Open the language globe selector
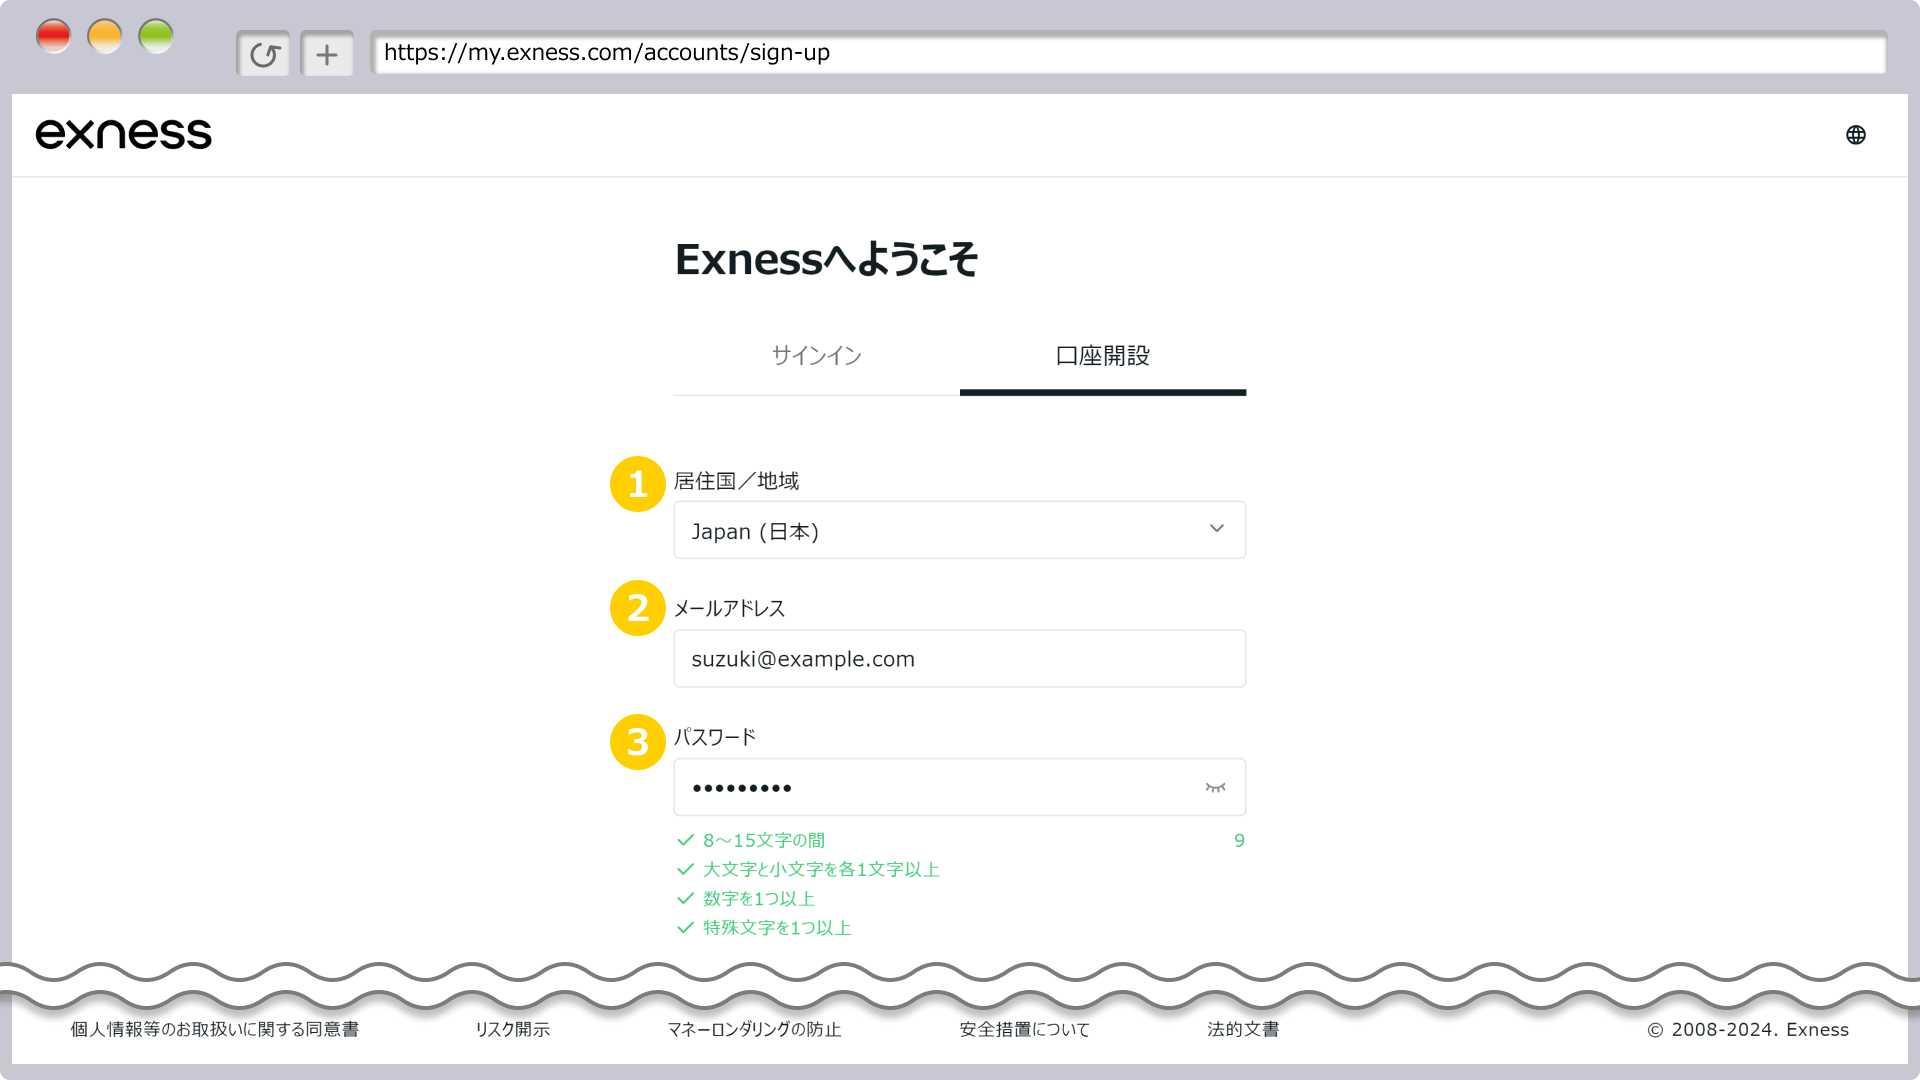Image resolution: width=1920 pixels, height=1080 pixels. pyautogui.click(x=1856, y=135)
